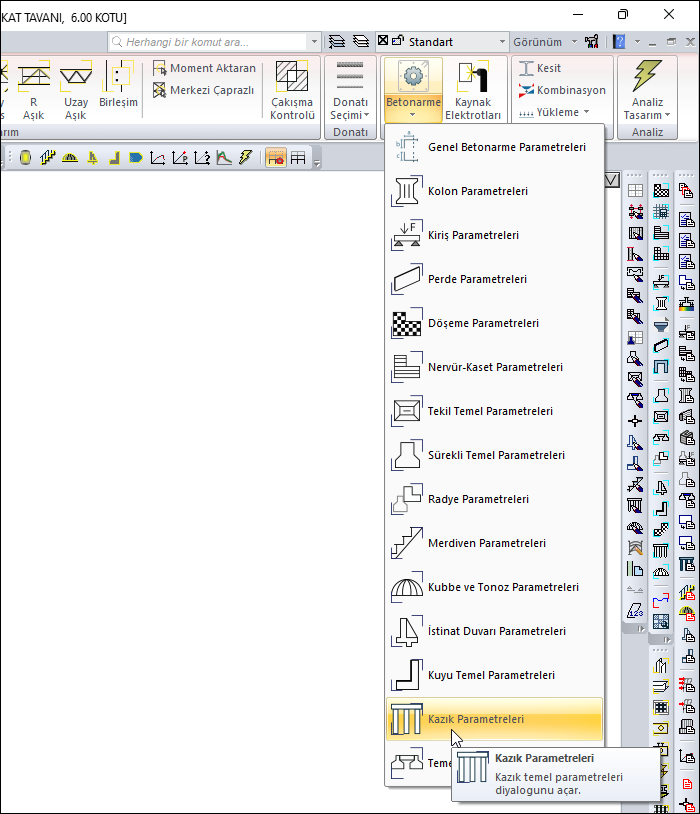Expand the search box history arrow
Screen dimensions: 700x814
coord(314,42)
